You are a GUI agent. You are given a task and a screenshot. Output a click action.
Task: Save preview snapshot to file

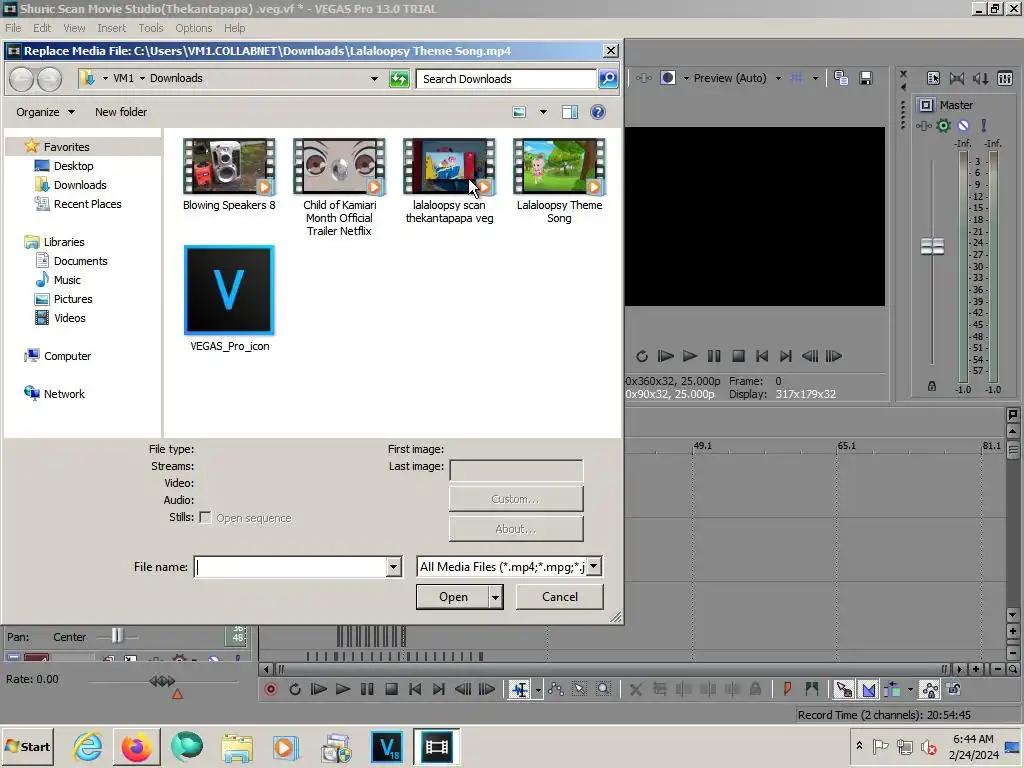[866, 78]
